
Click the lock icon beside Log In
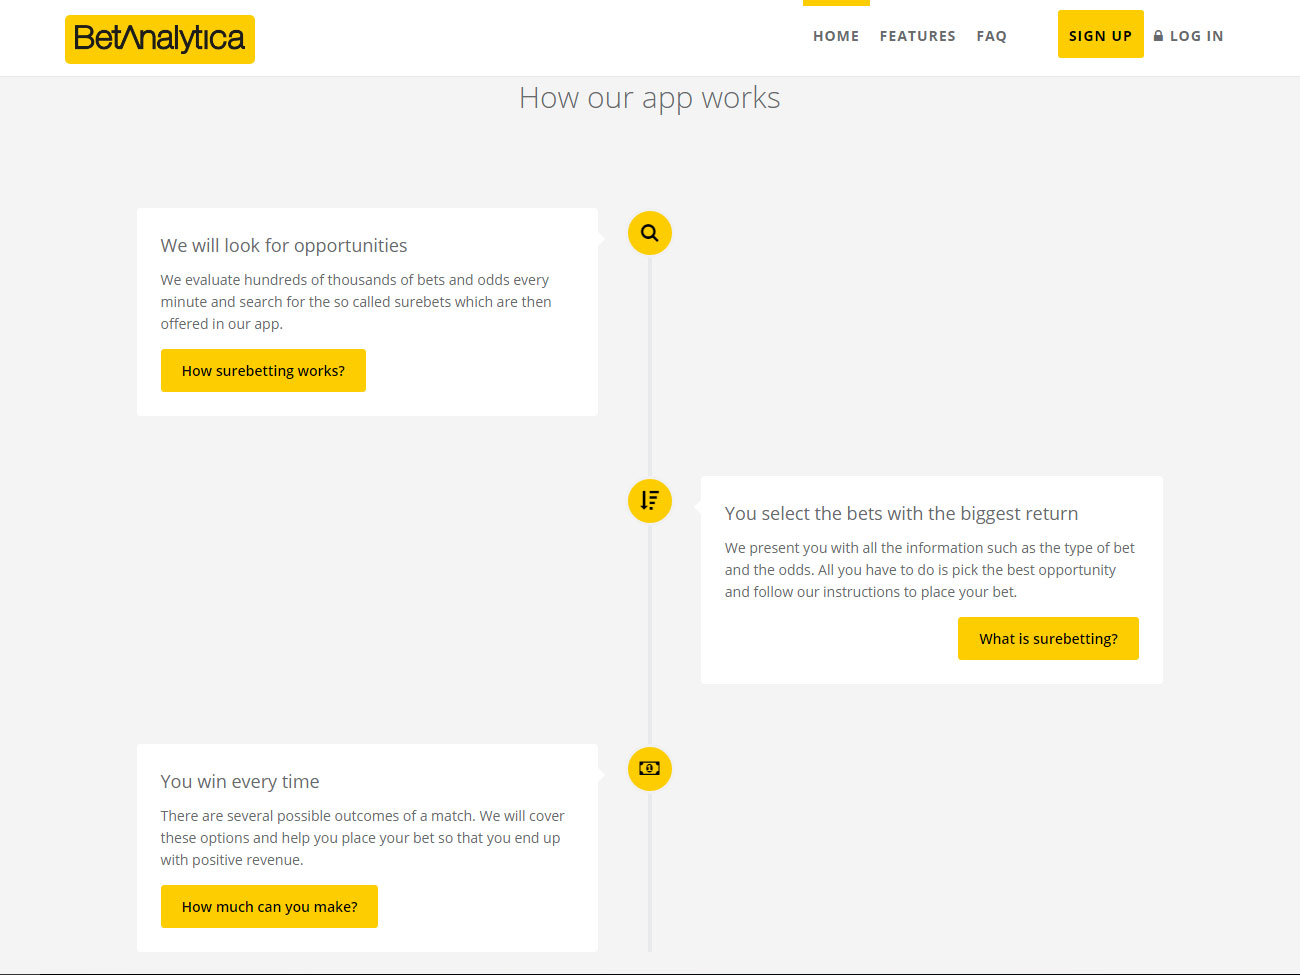[1159, 36]
